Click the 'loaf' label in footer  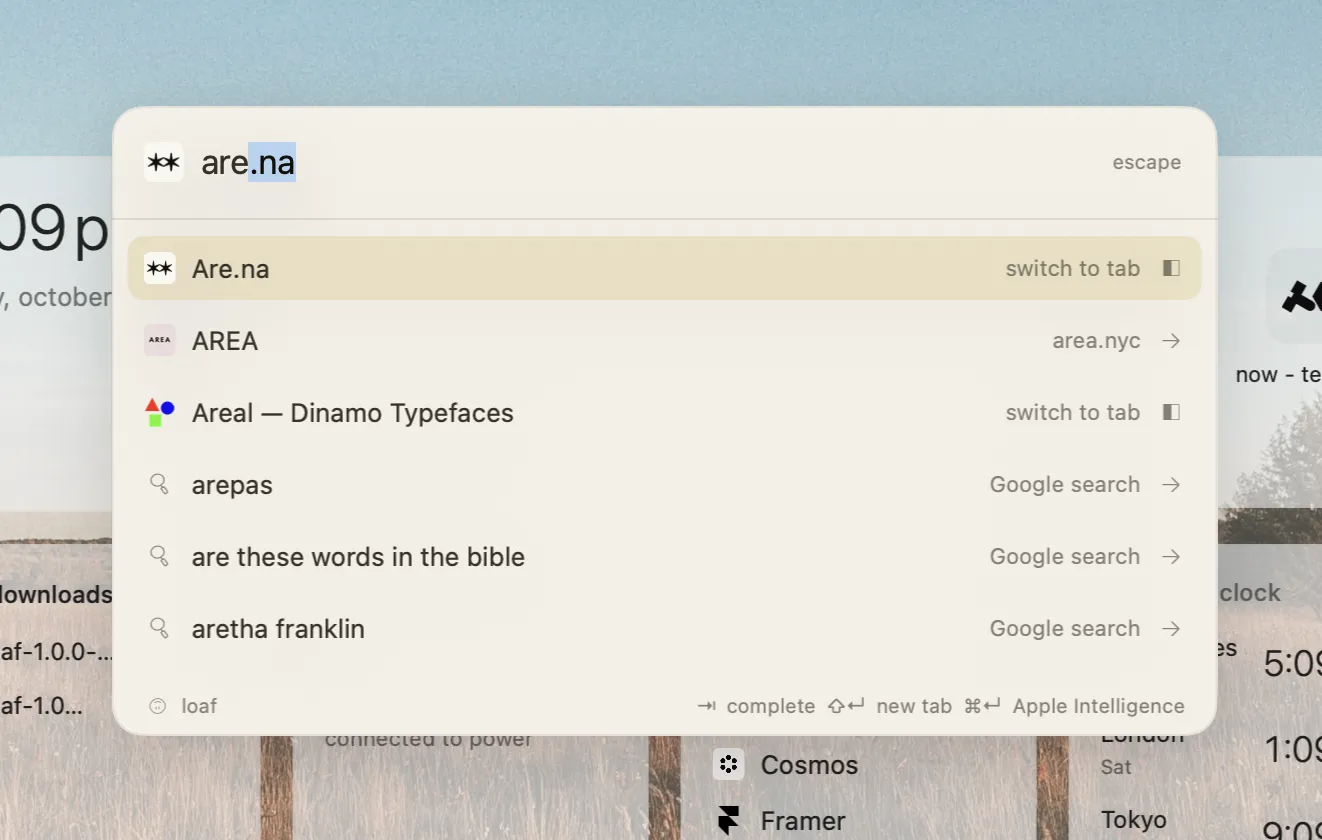click(199, 706)
